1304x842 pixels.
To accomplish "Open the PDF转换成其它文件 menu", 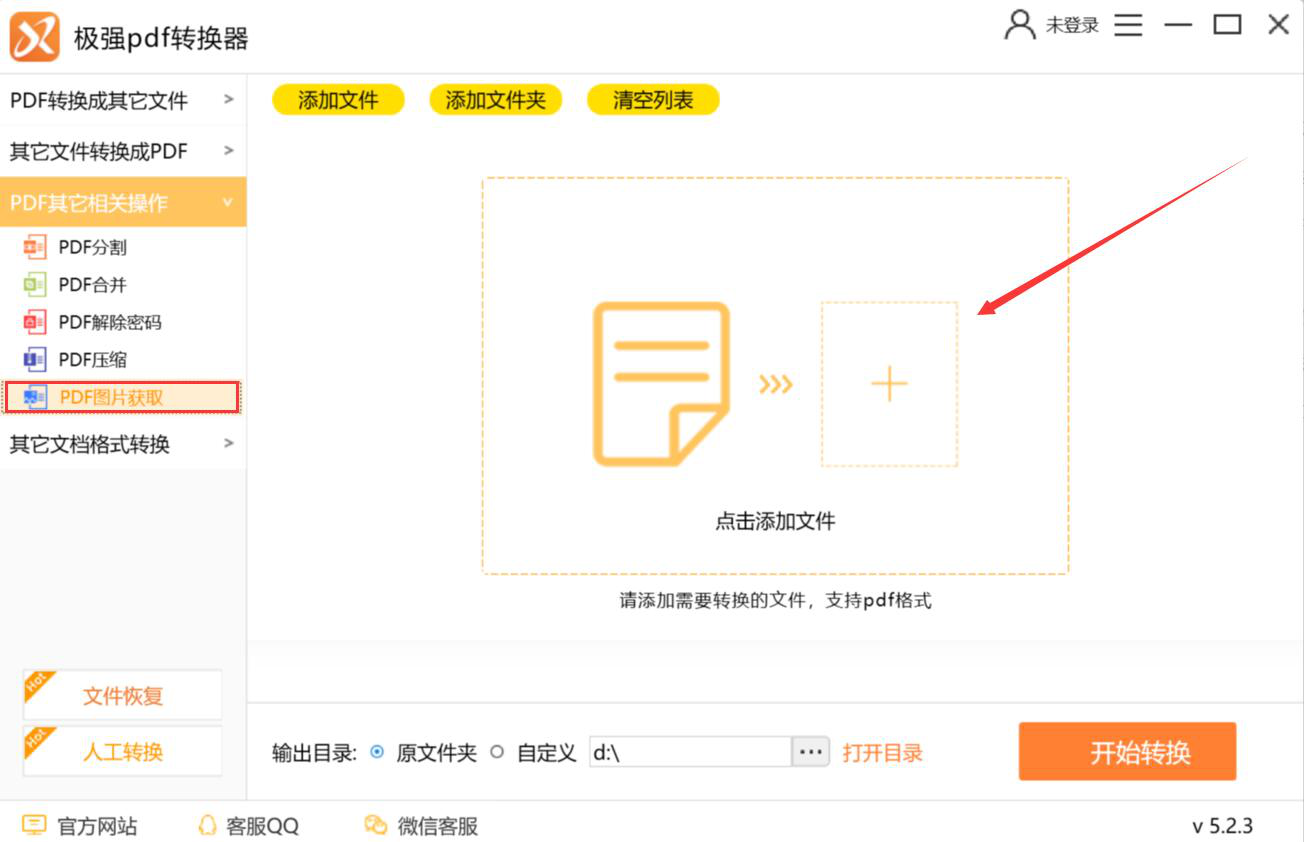I will pos(123,100).
